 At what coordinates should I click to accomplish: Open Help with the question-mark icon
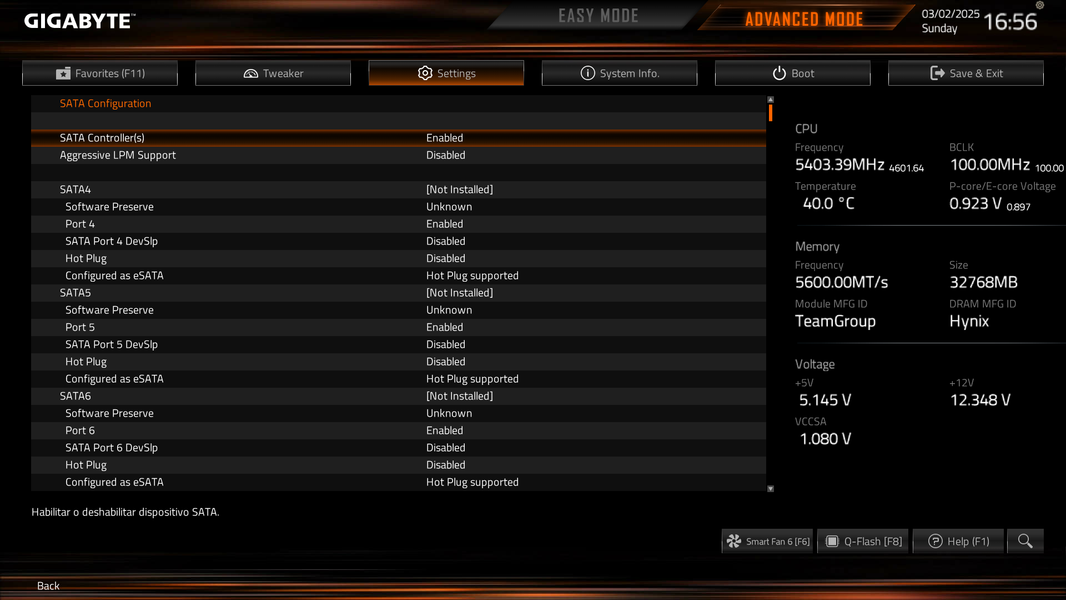pyautogui.click(x=958, y=541)
